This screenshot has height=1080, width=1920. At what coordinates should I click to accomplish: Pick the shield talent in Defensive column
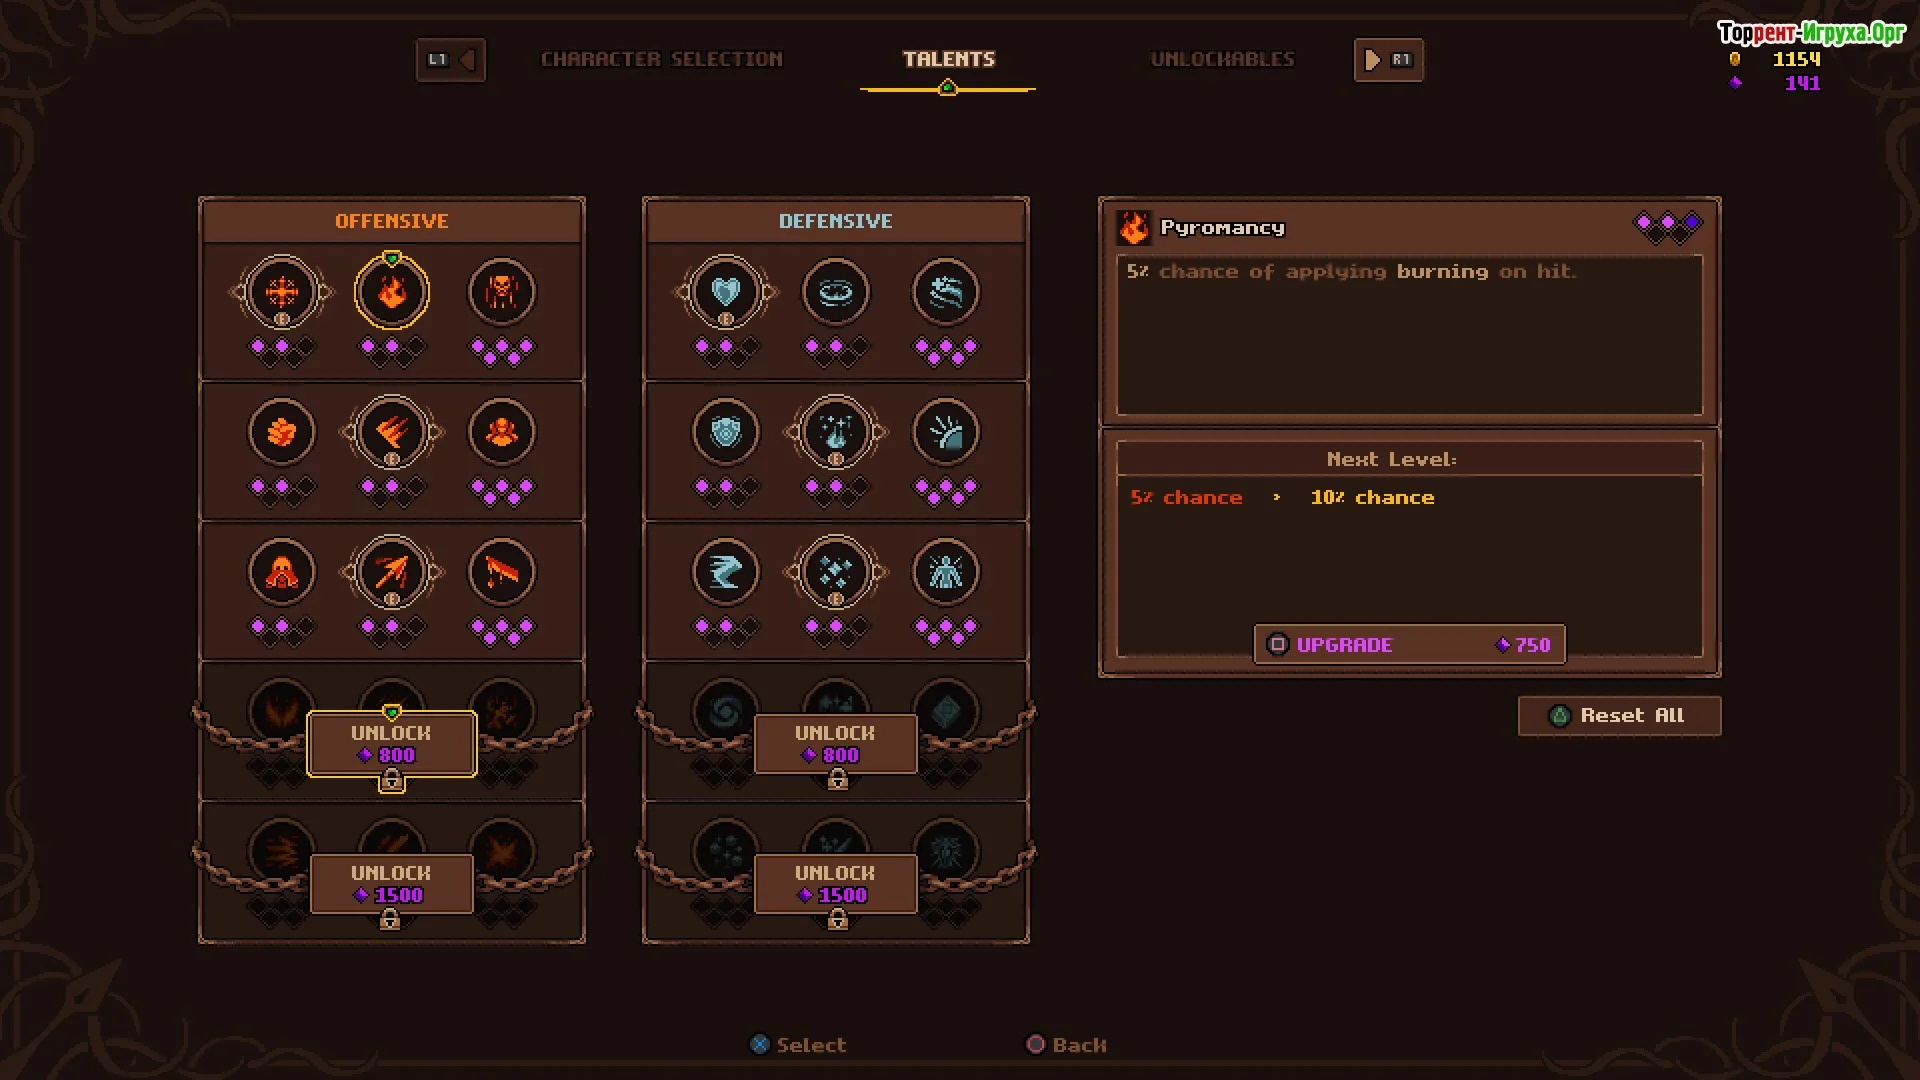tap(726, 432)
